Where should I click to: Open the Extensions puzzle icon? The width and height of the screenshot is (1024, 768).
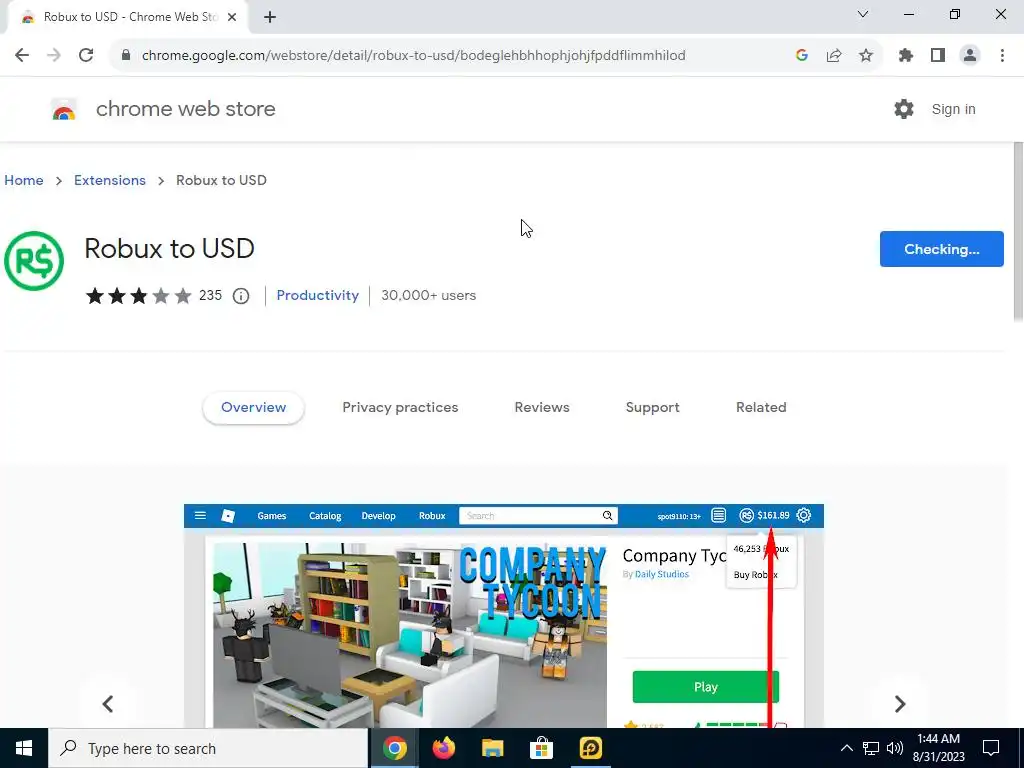[906, 55]
